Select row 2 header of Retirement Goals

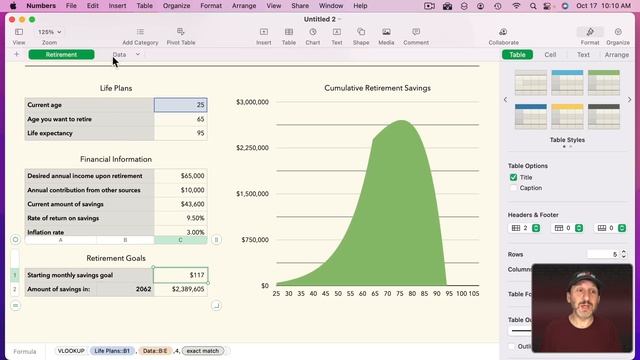click(x=15, y=289)
